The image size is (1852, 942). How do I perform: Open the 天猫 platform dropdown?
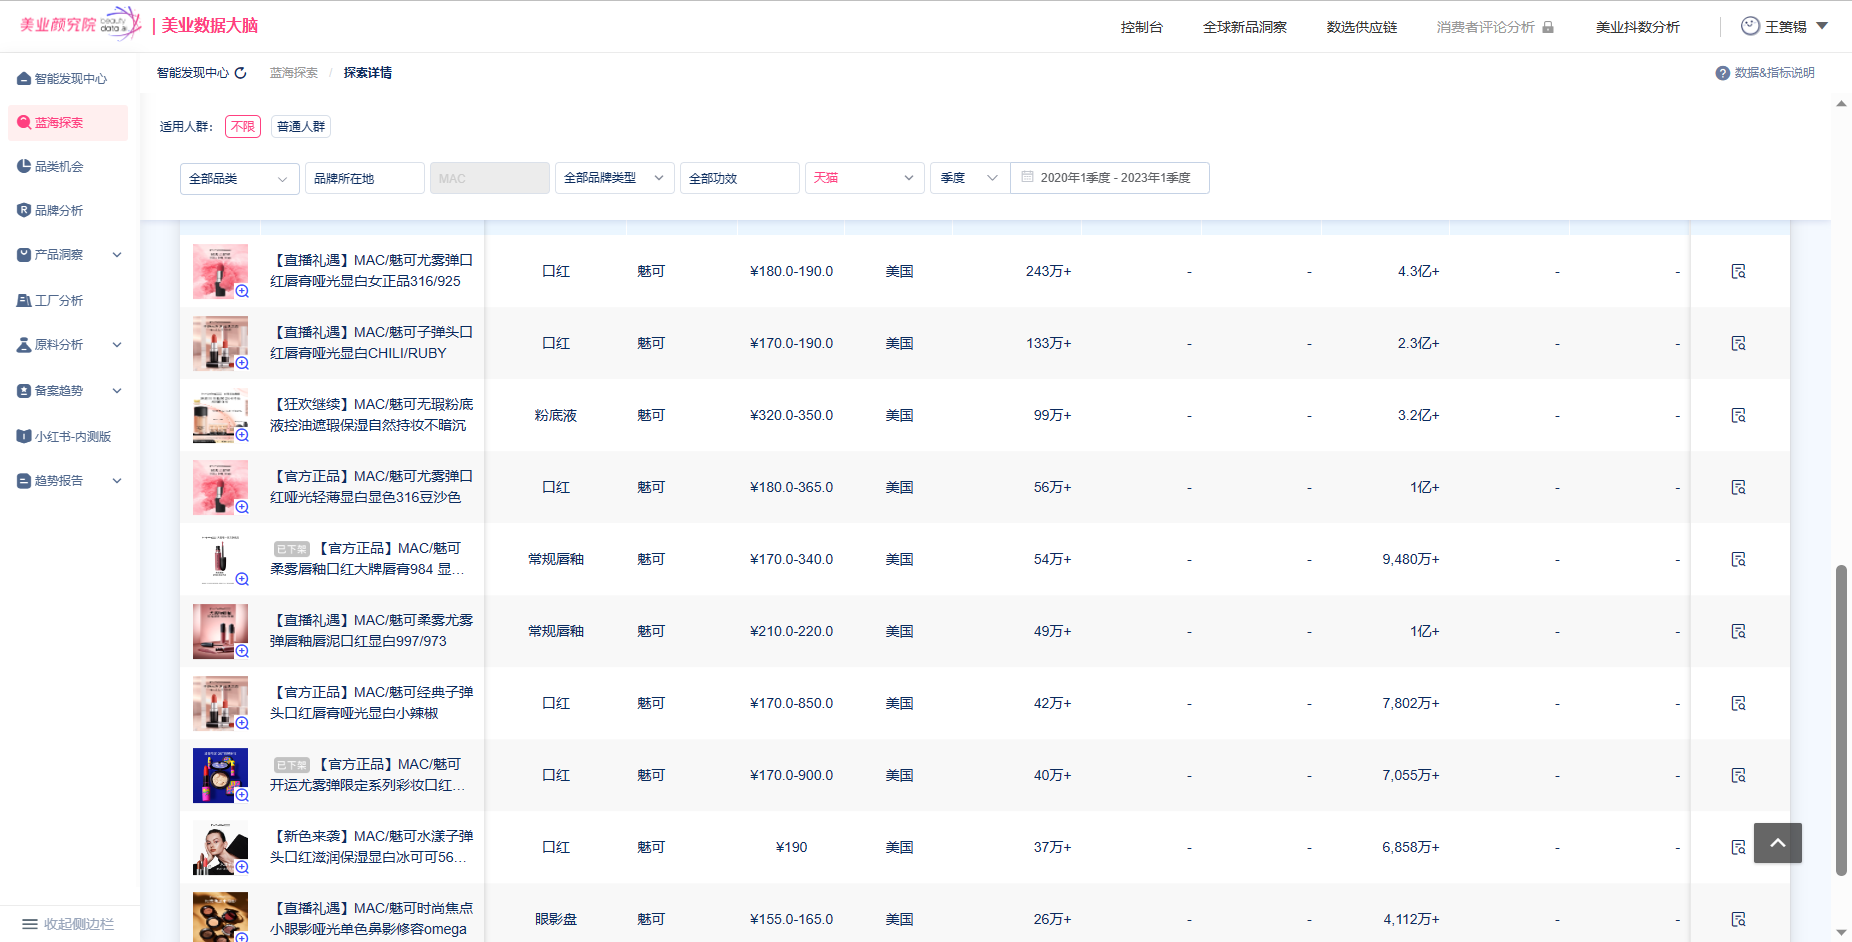pos(864,178)
